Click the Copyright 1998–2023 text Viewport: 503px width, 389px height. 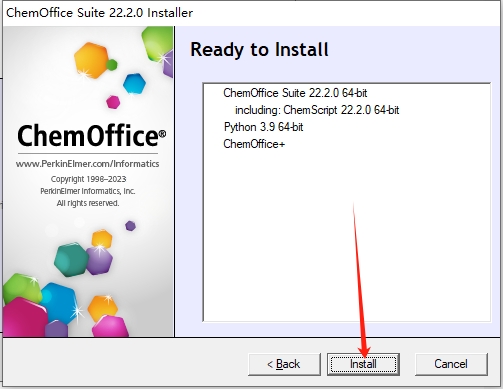(88, 179)
